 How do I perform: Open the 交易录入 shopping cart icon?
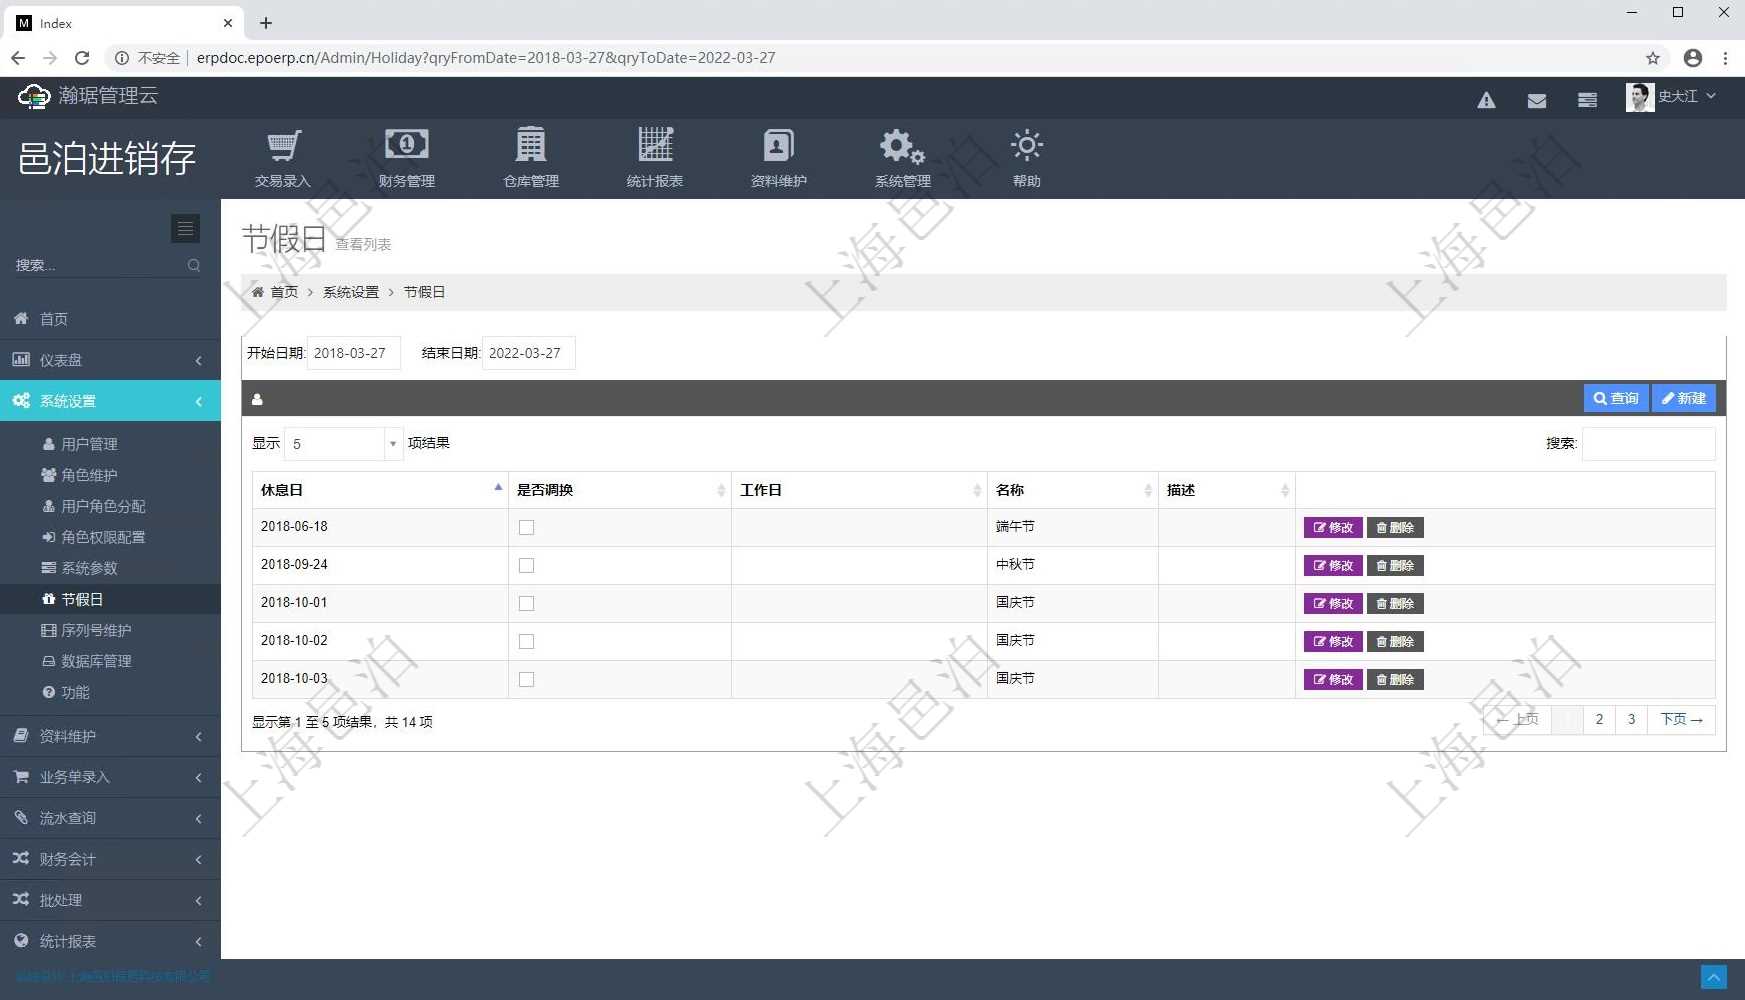[283, 147]
